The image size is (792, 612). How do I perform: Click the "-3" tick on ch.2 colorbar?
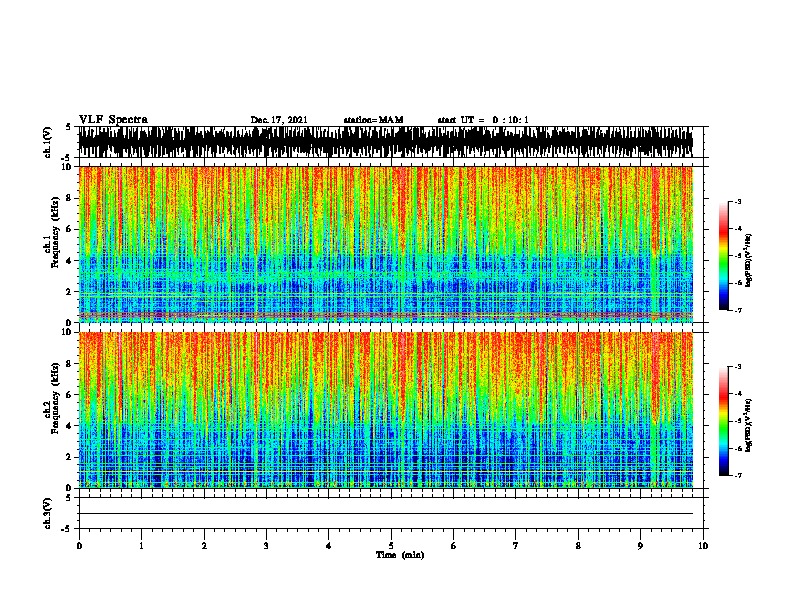click(737, 367)
